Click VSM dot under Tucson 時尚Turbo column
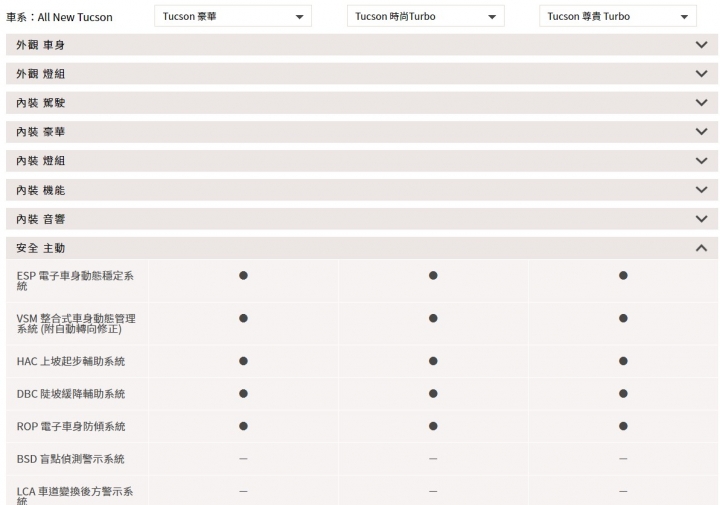Image resolution: width=720 pixels, height=505 pixels. [433, 318]
